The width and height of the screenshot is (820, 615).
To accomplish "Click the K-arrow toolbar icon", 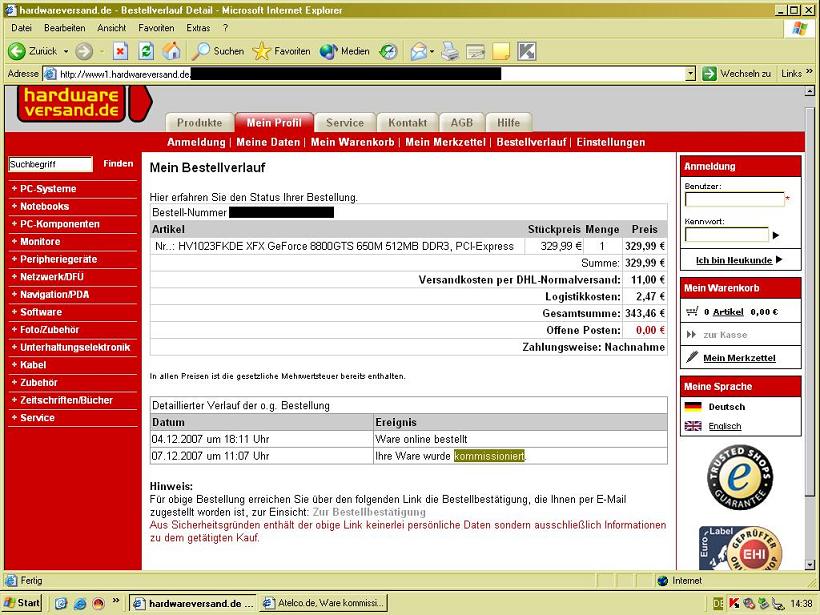I will coord(527,51).
